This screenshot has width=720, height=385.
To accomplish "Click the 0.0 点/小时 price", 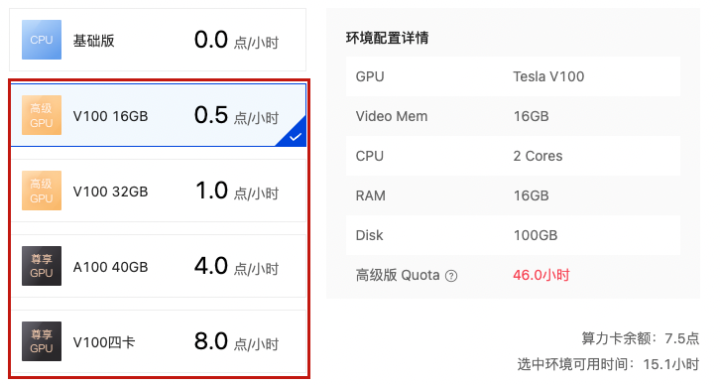I will click(236, 40).
